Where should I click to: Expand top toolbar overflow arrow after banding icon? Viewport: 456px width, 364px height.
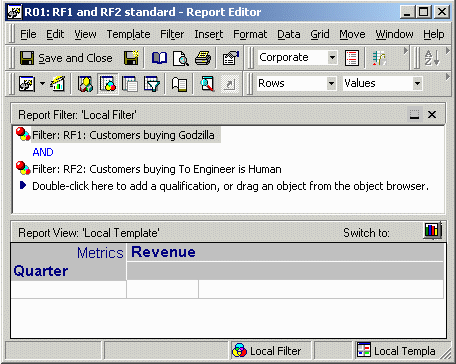pyautogui.click(x=406, y=51)
